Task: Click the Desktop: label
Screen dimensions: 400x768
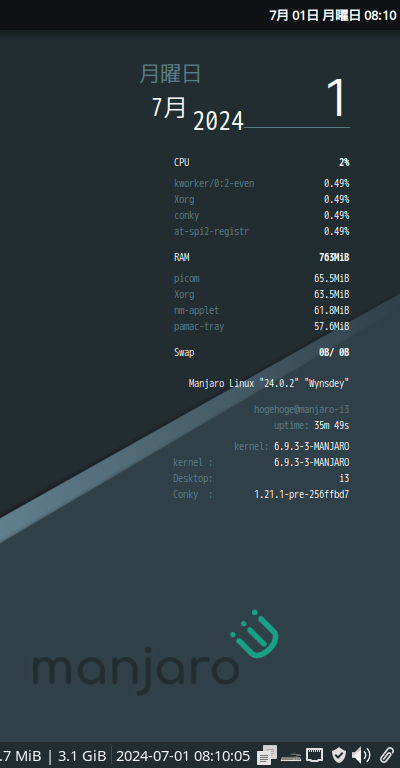Action: click(x=193, y=479)
